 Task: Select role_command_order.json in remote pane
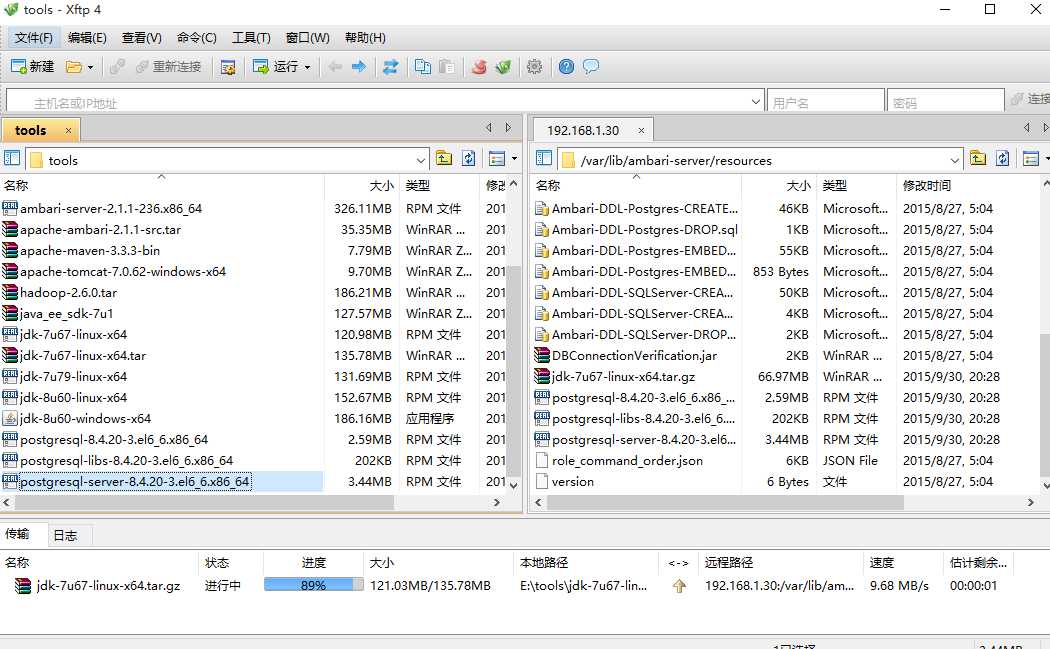[627, 461]
